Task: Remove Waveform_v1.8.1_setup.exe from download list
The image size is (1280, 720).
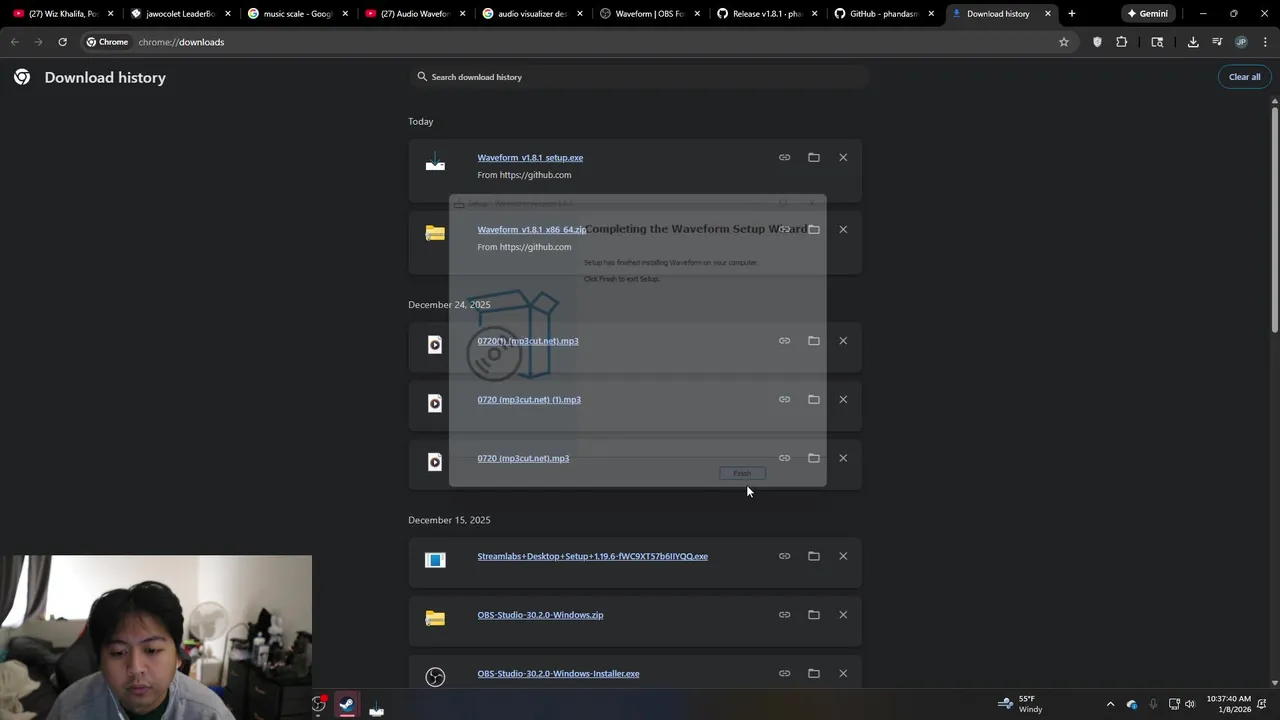Action: coord(843,157)
